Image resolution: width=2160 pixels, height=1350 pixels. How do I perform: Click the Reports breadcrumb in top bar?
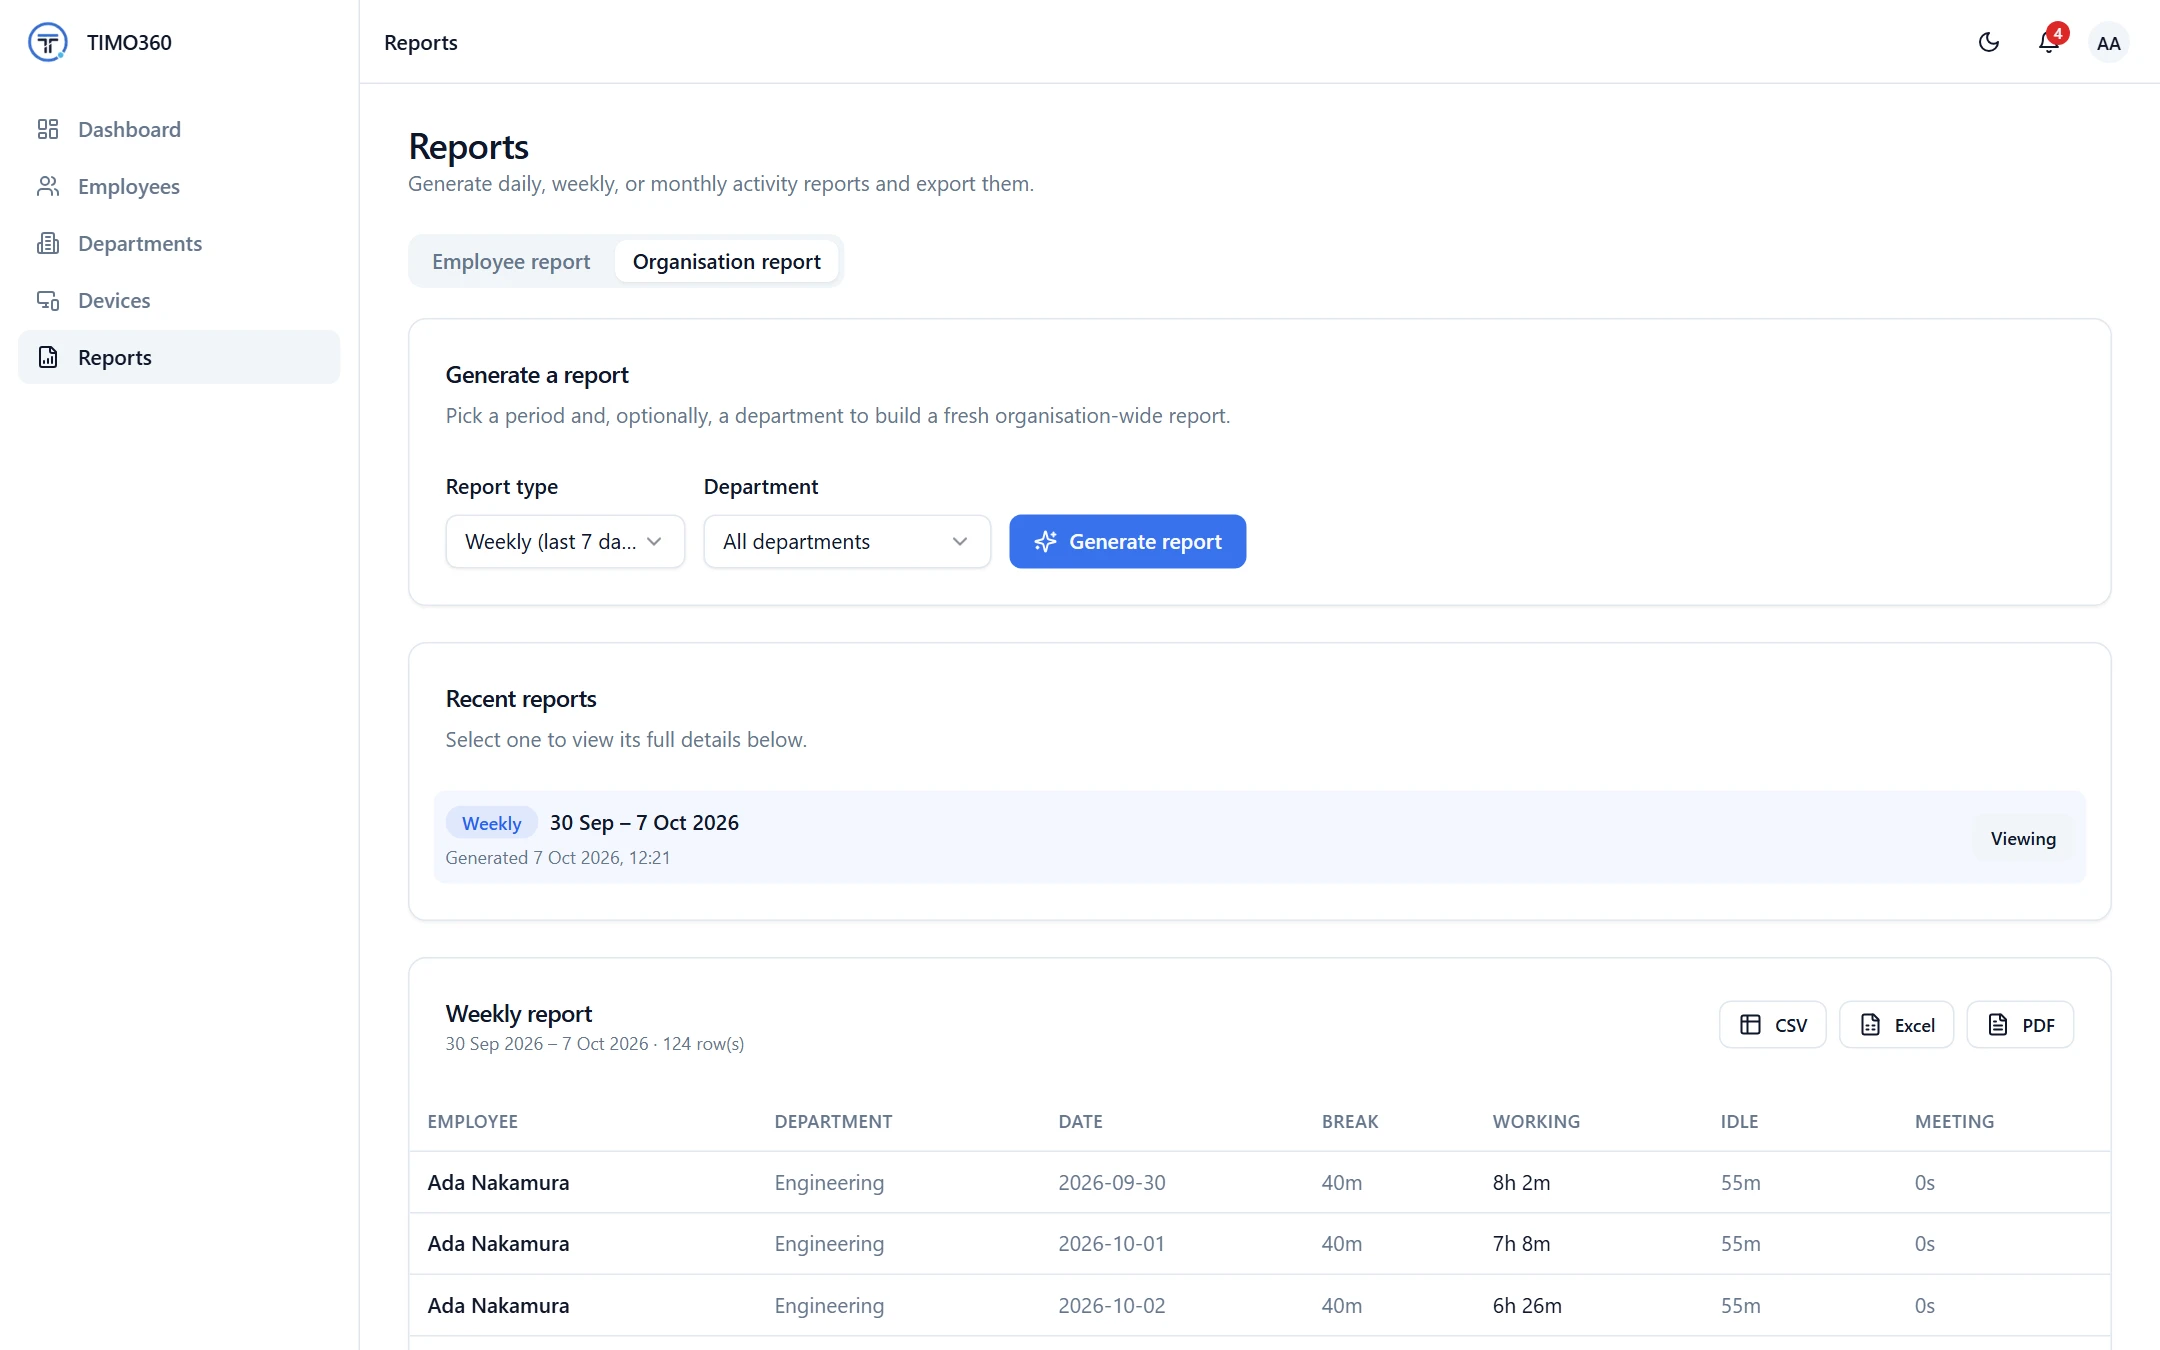(x=420, y=42)
